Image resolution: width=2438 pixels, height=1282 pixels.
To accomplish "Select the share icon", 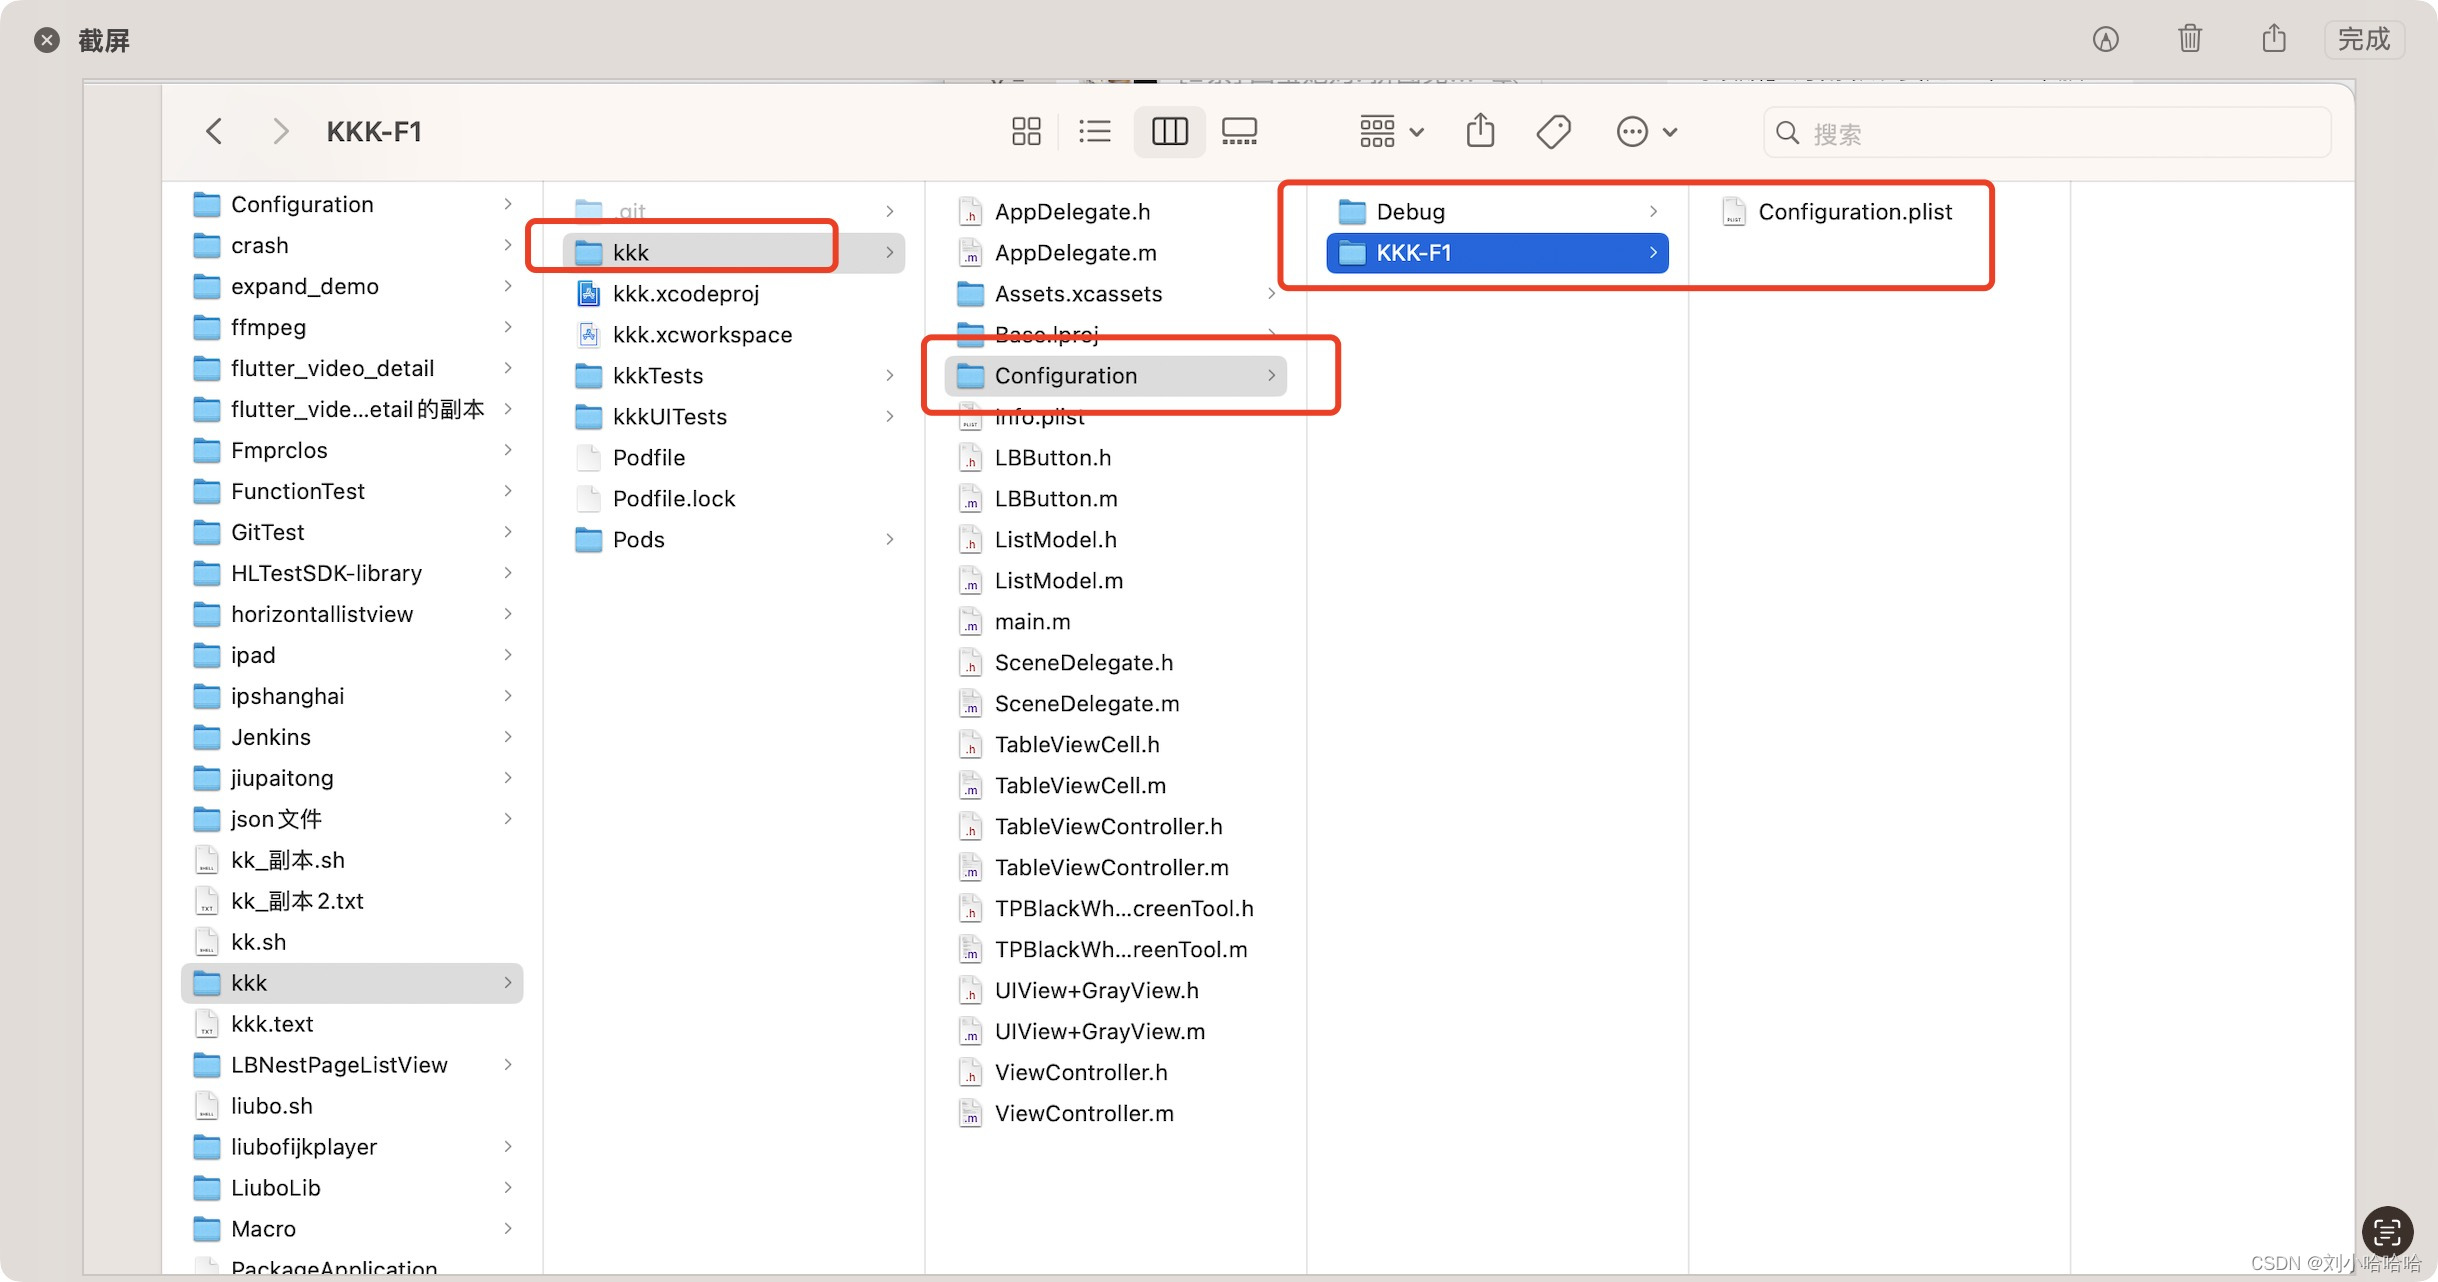I will click(x=1479, y=131).
